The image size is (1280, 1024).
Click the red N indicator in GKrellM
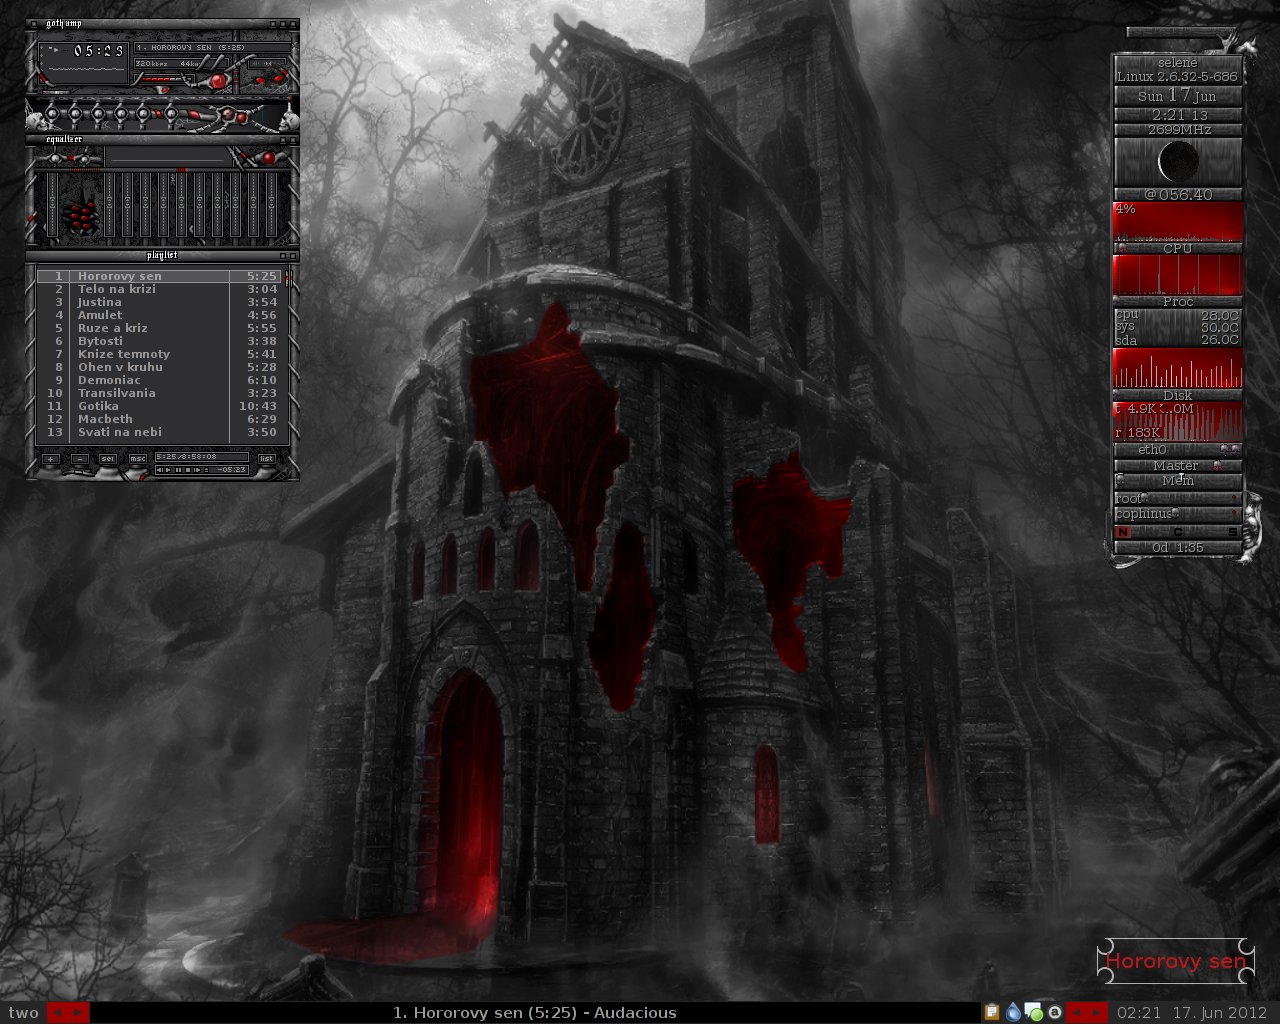pos(1123,532)
